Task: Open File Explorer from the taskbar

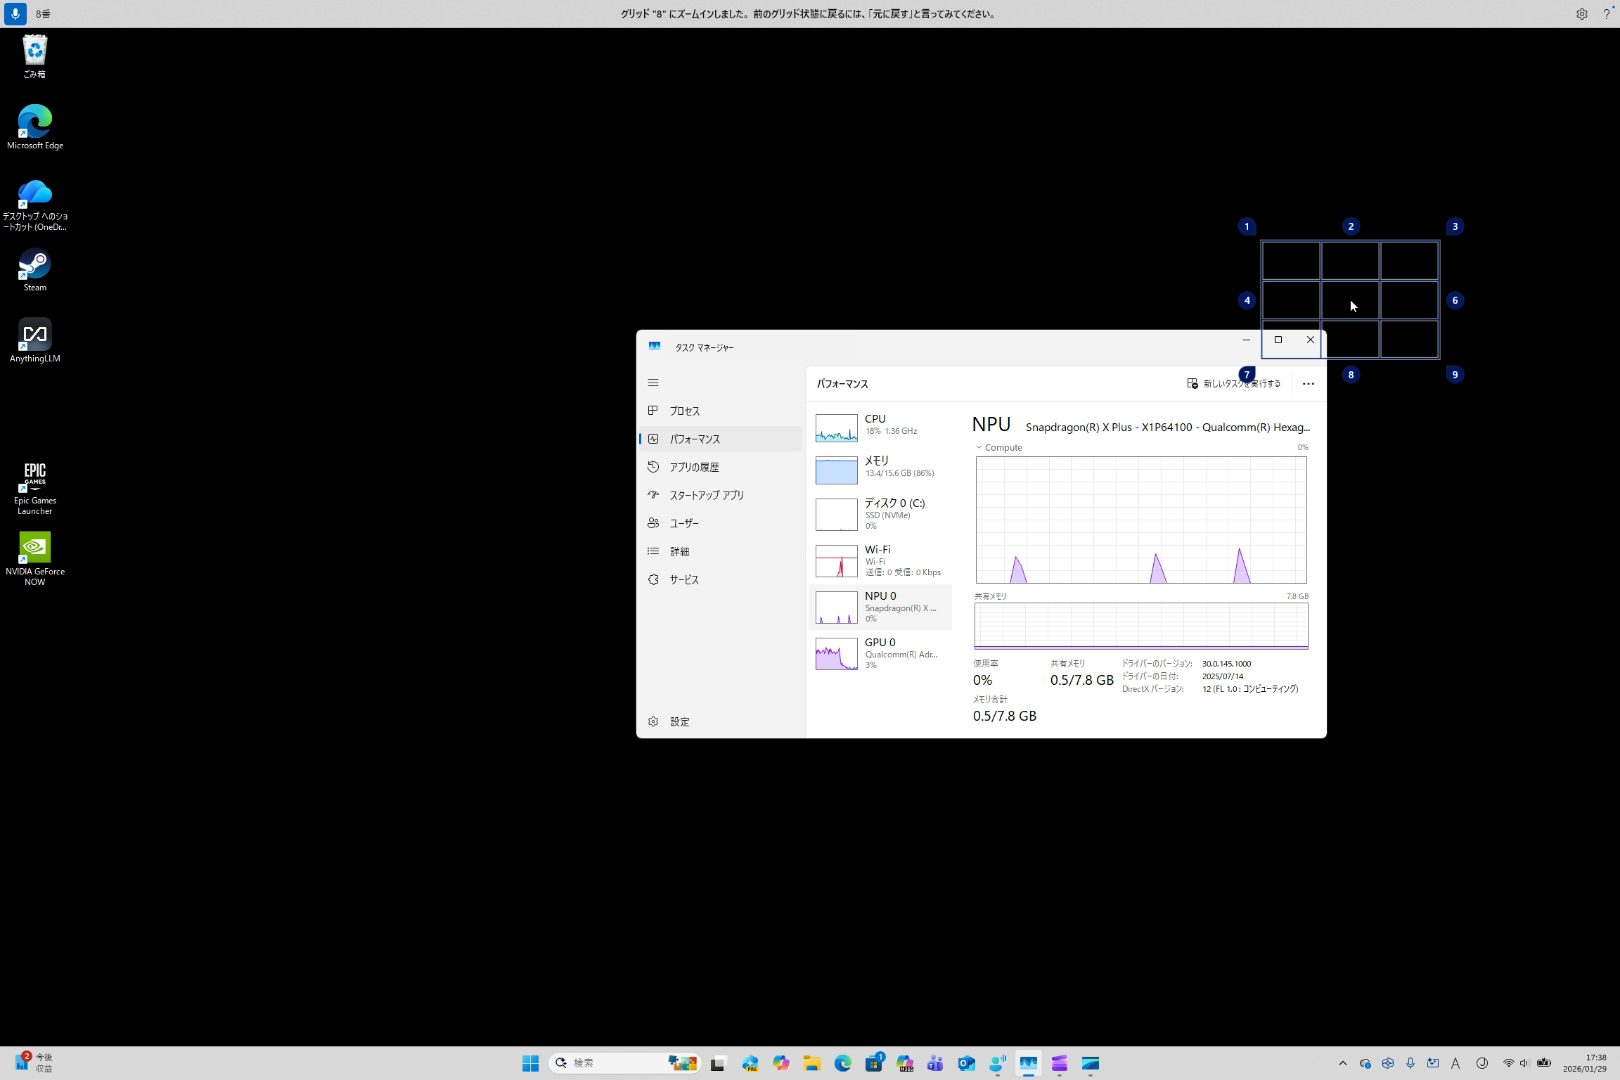Action: (812, 1063)
